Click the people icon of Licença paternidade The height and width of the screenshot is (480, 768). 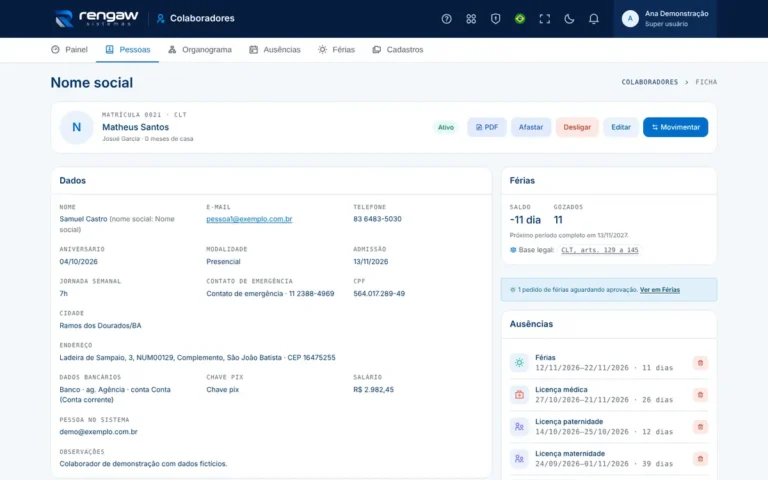[519, 427]
